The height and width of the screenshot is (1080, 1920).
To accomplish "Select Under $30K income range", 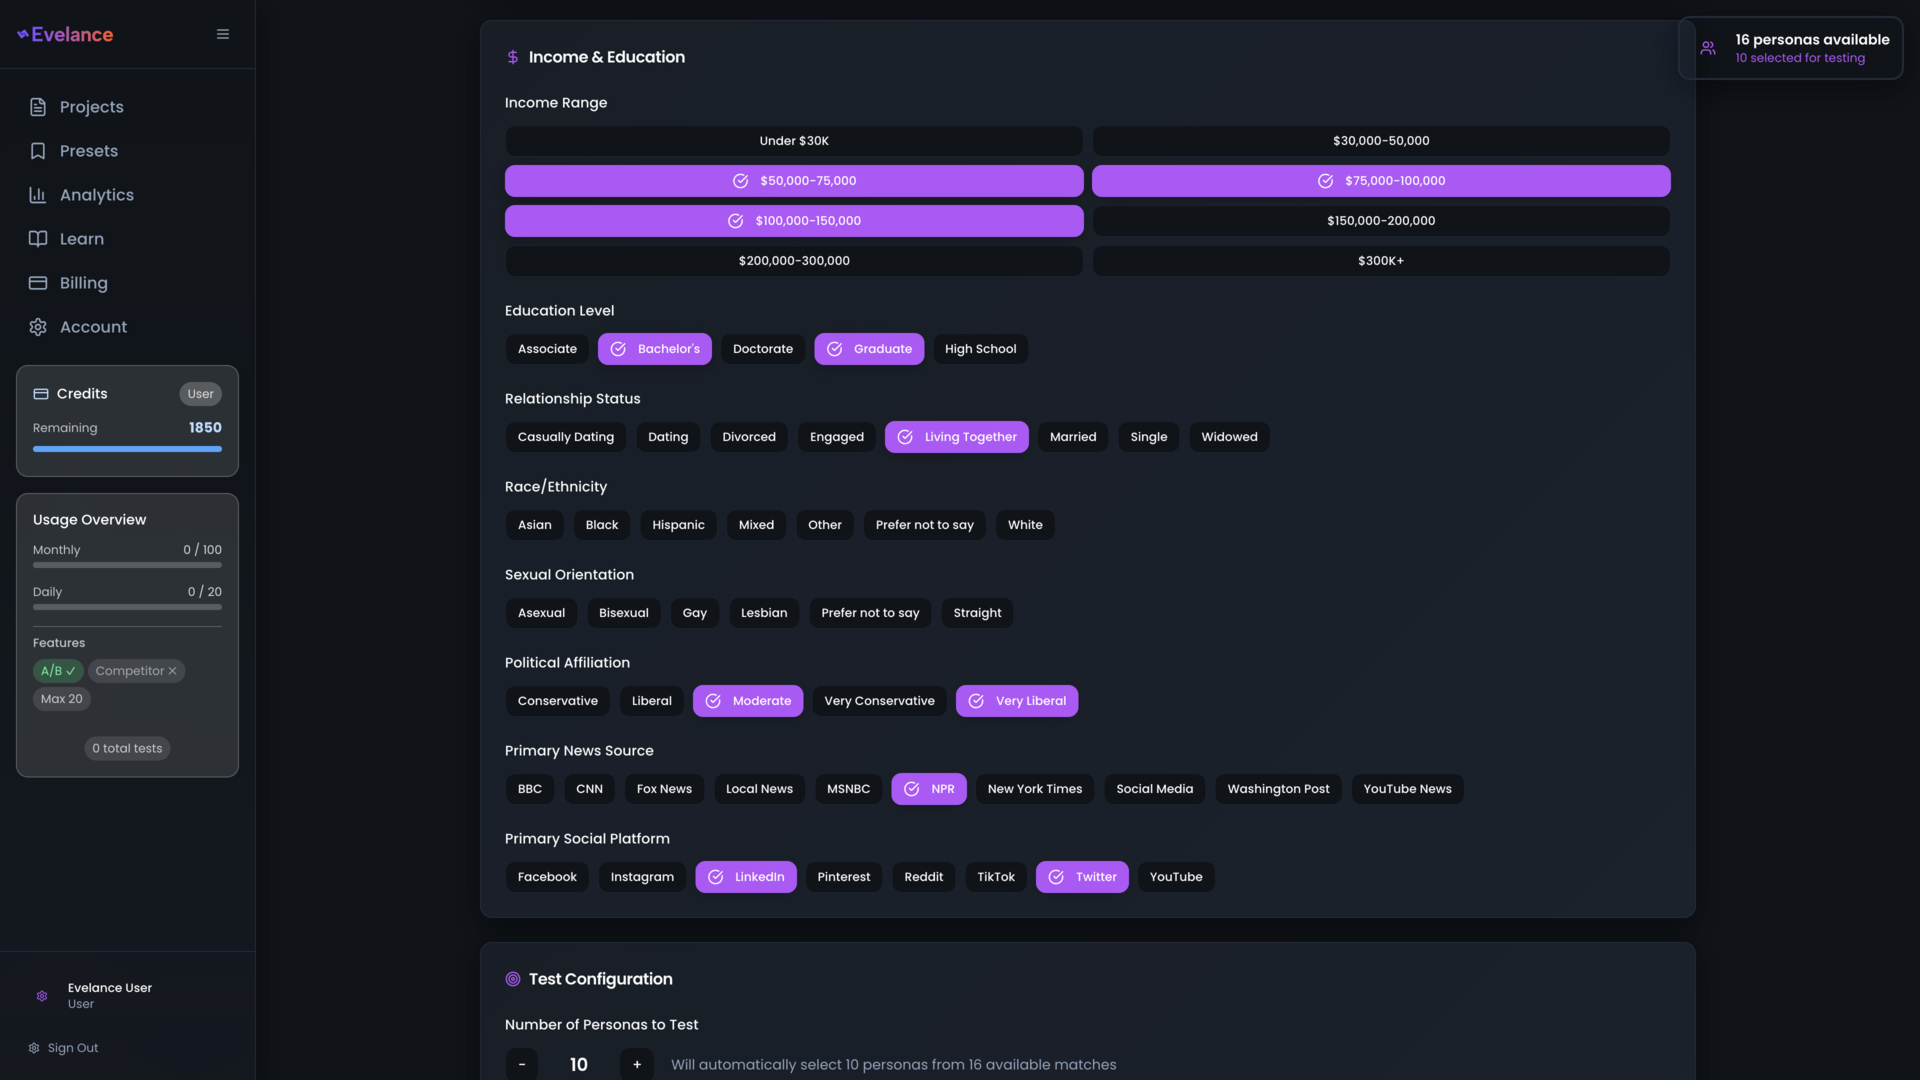I will click(x=793, y=141).
